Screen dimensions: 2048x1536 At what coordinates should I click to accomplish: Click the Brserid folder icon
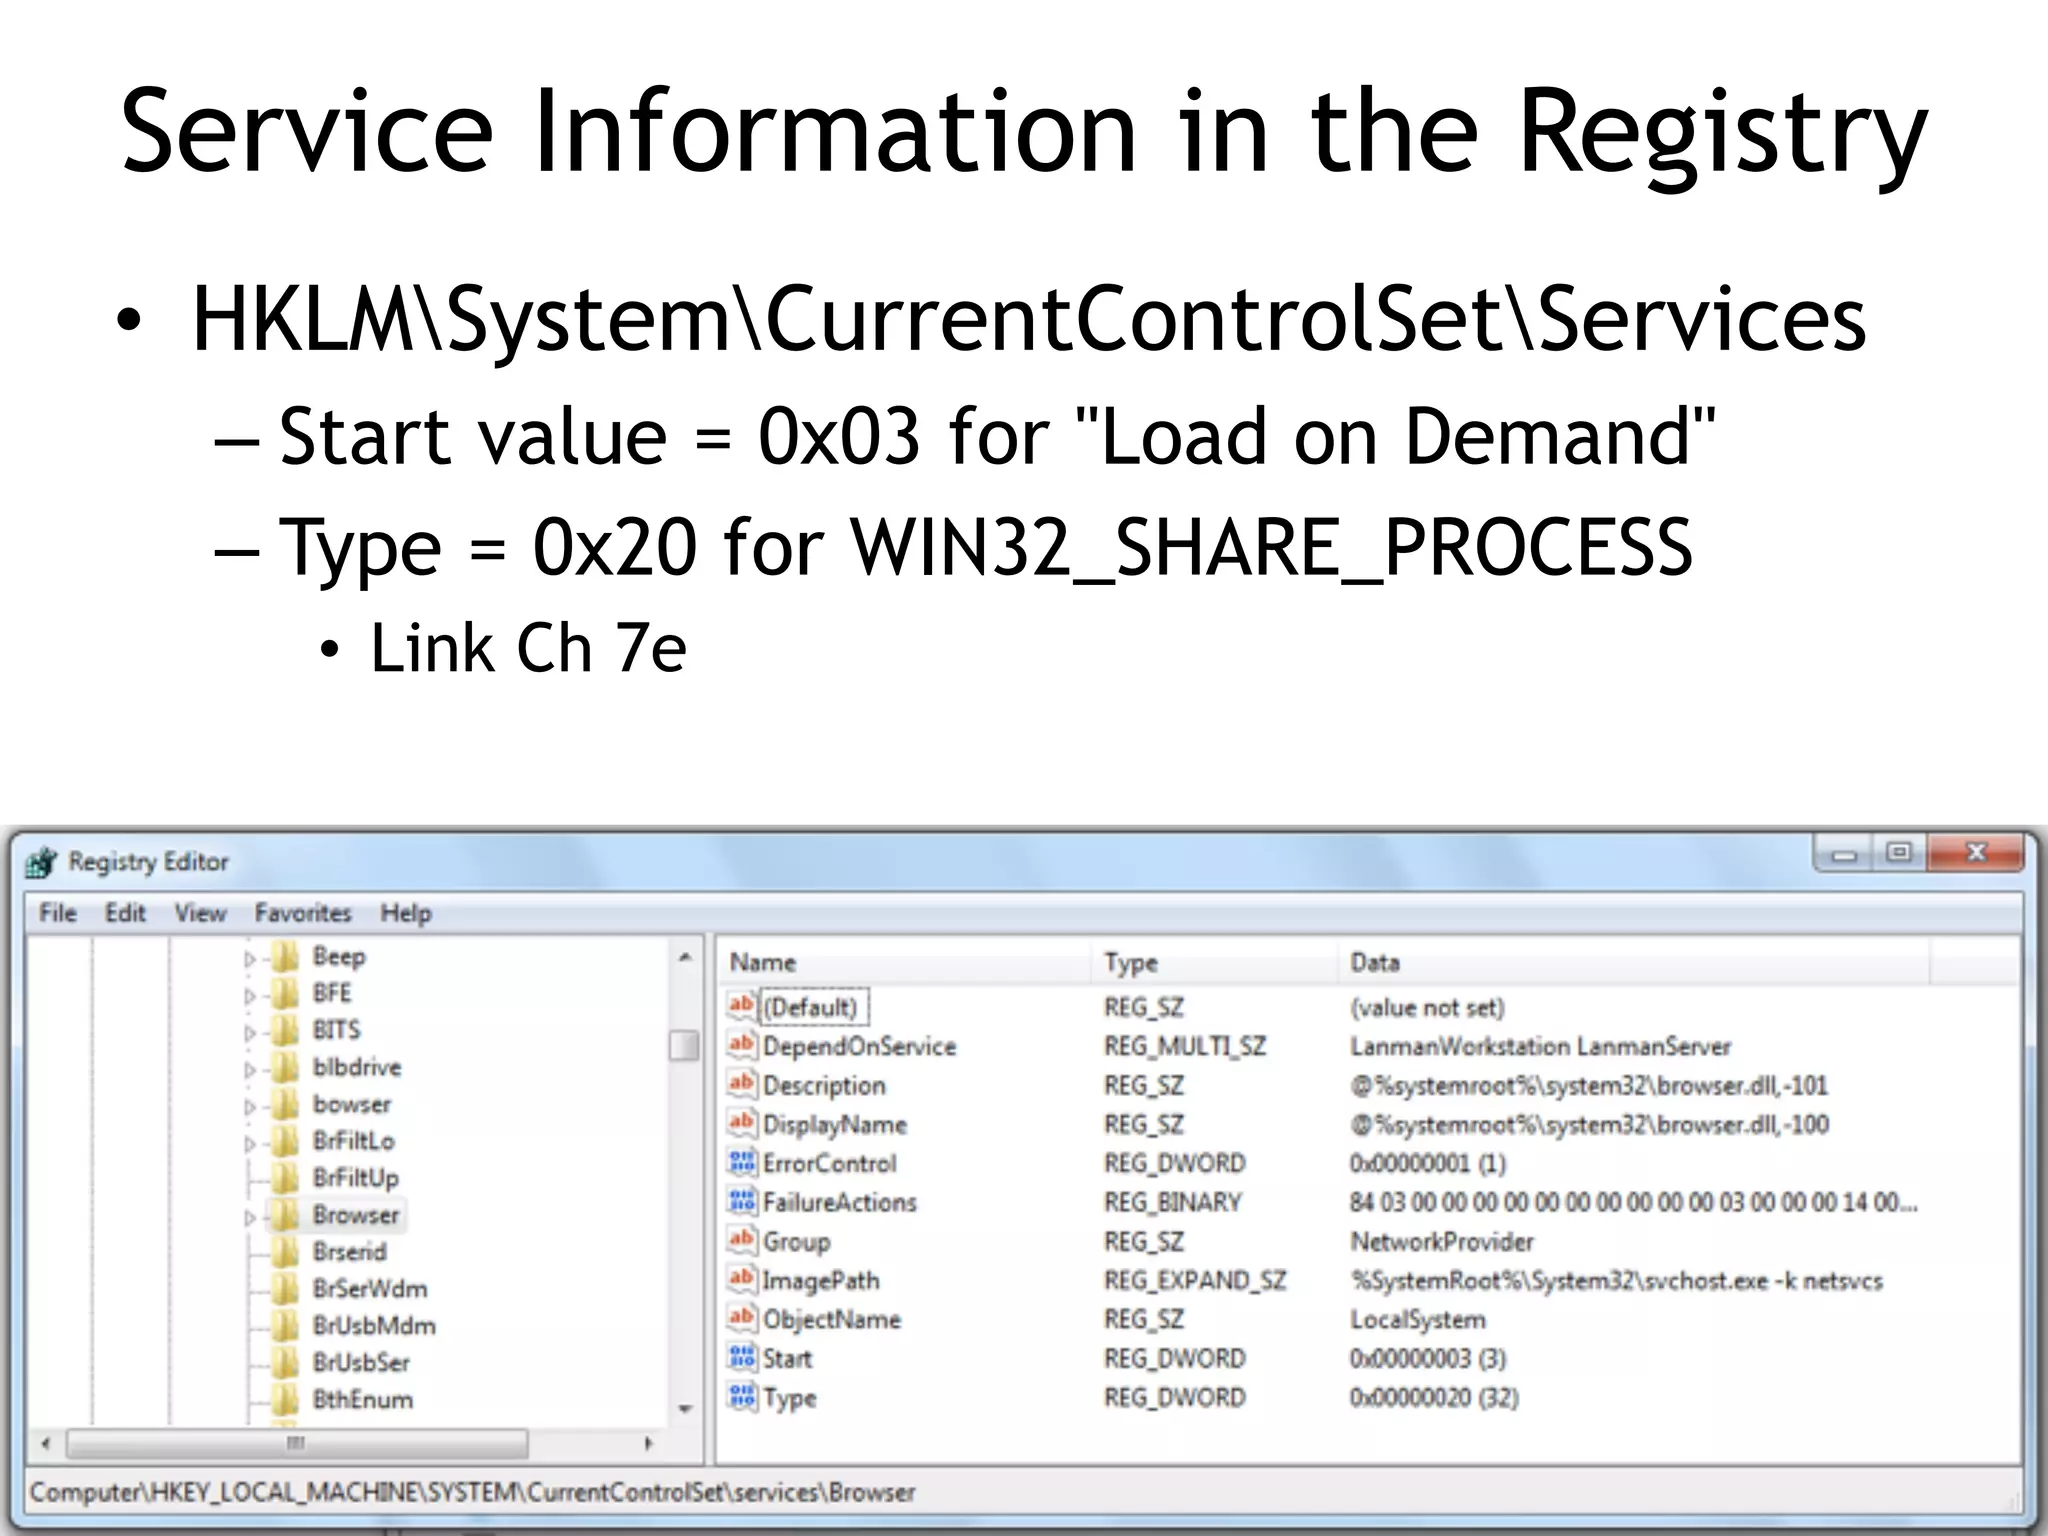[286, 1253]
